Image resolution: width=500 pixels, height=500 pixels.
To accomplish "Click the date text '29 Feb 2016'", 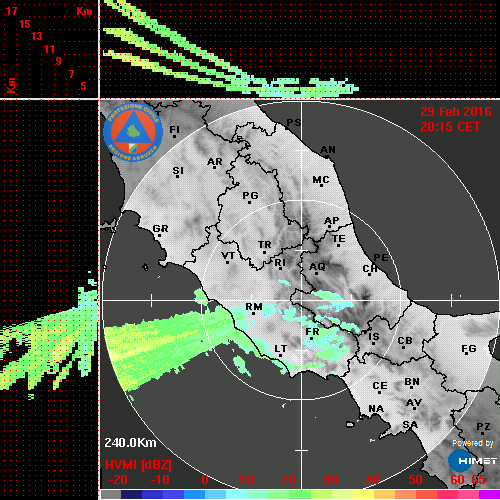I will [x=456, y=112].
